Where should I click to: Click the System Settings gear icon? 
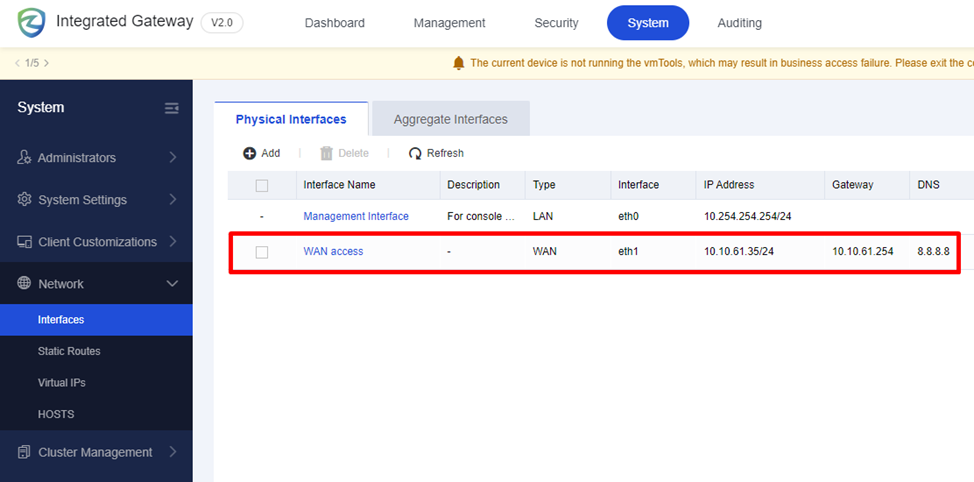25,200
